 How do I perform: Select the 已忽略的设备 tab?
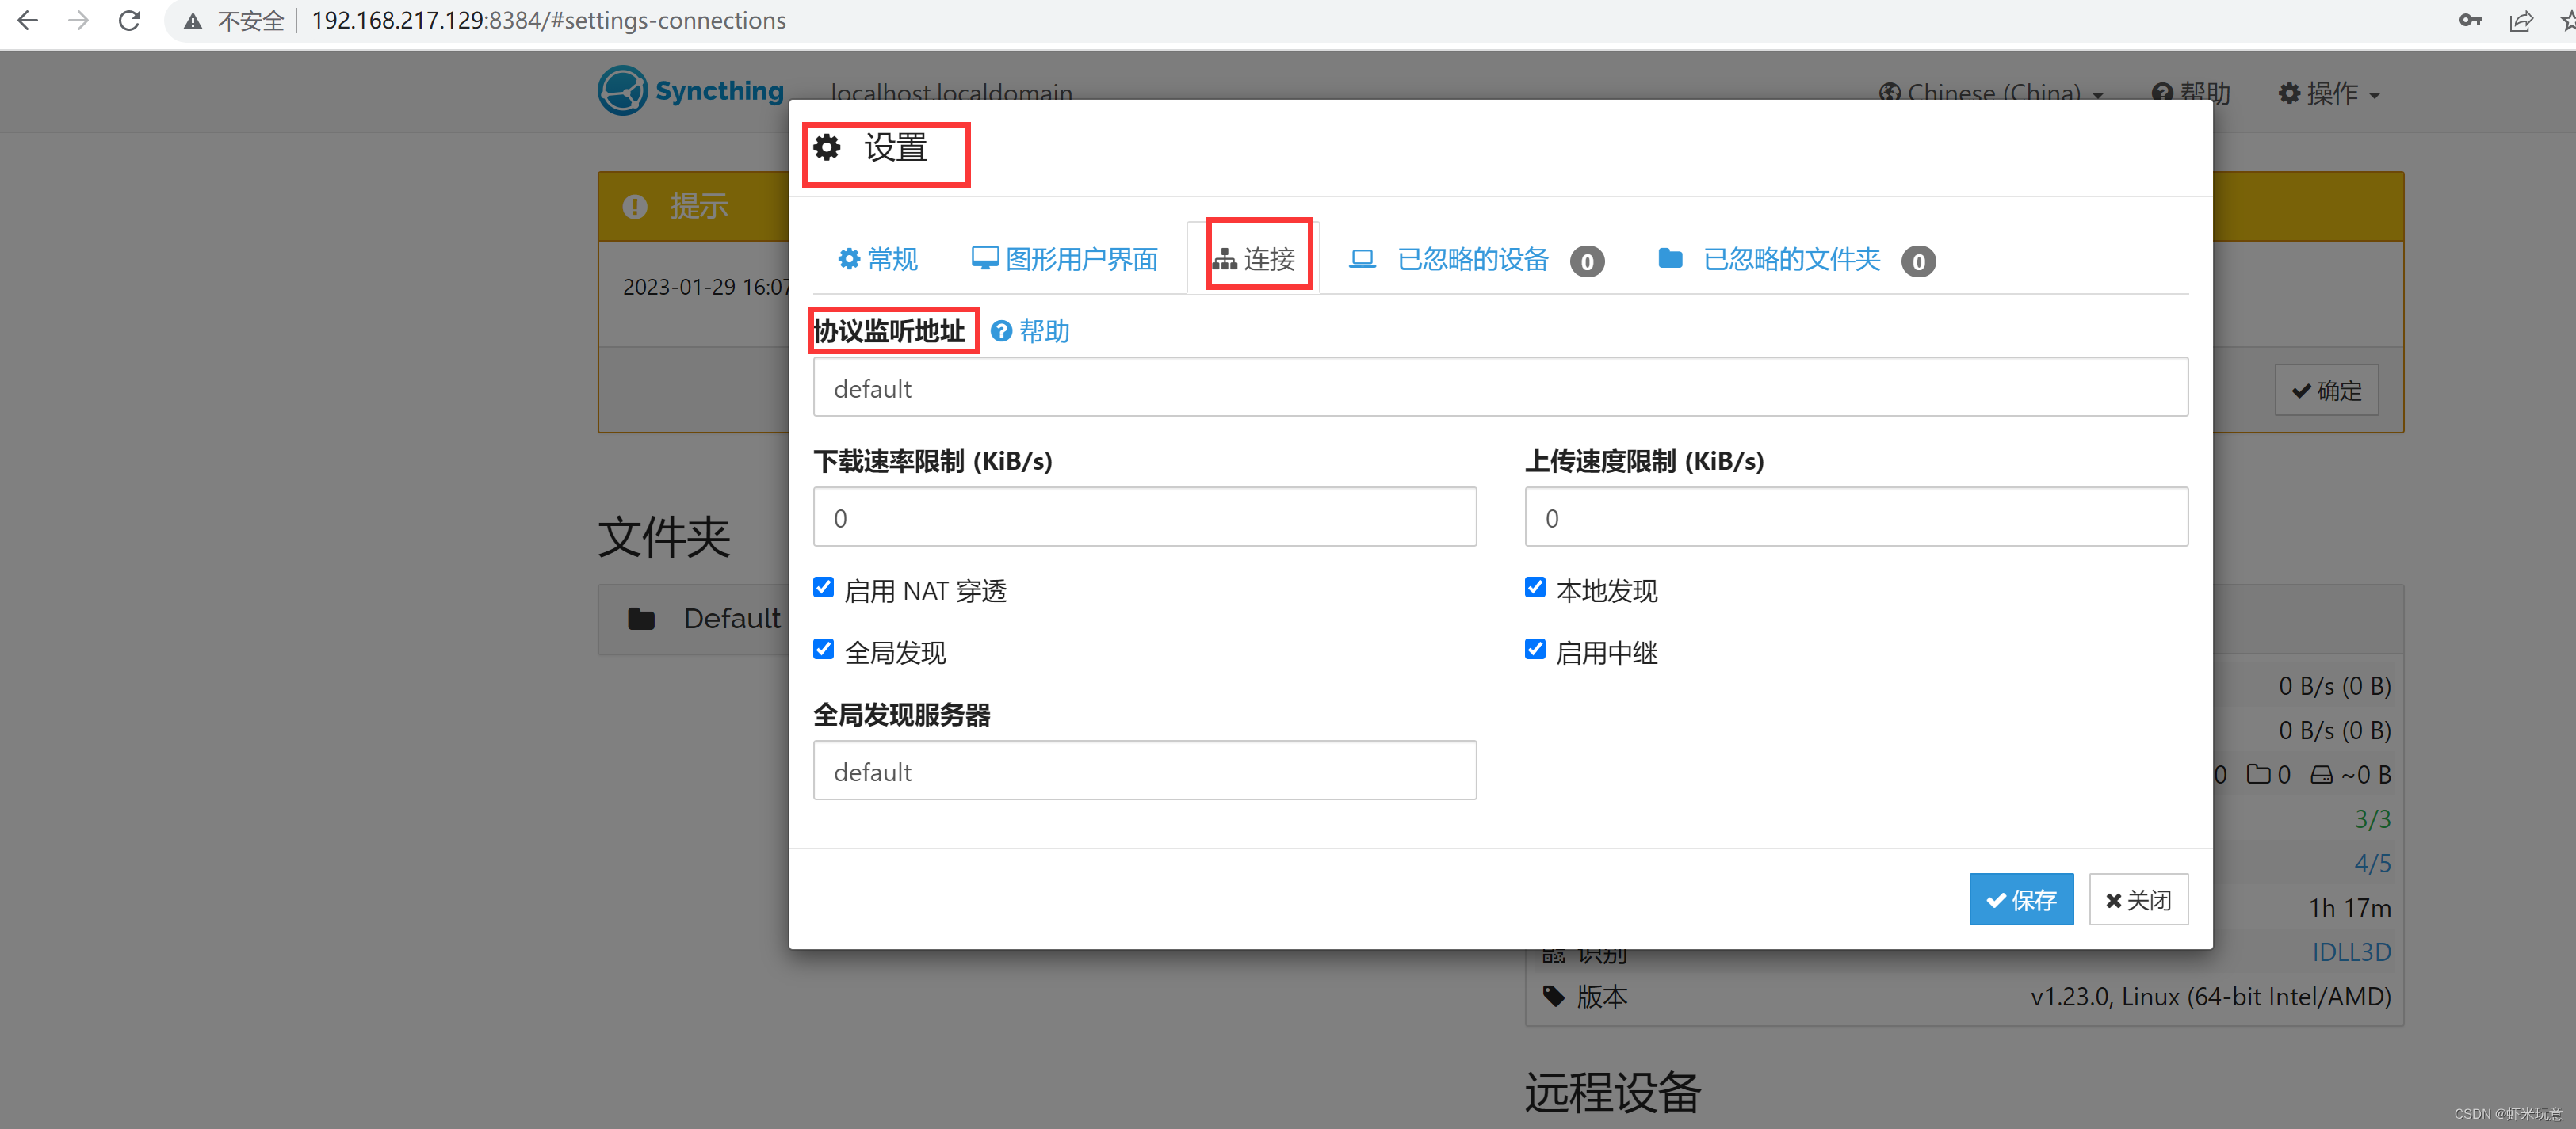1472,260
